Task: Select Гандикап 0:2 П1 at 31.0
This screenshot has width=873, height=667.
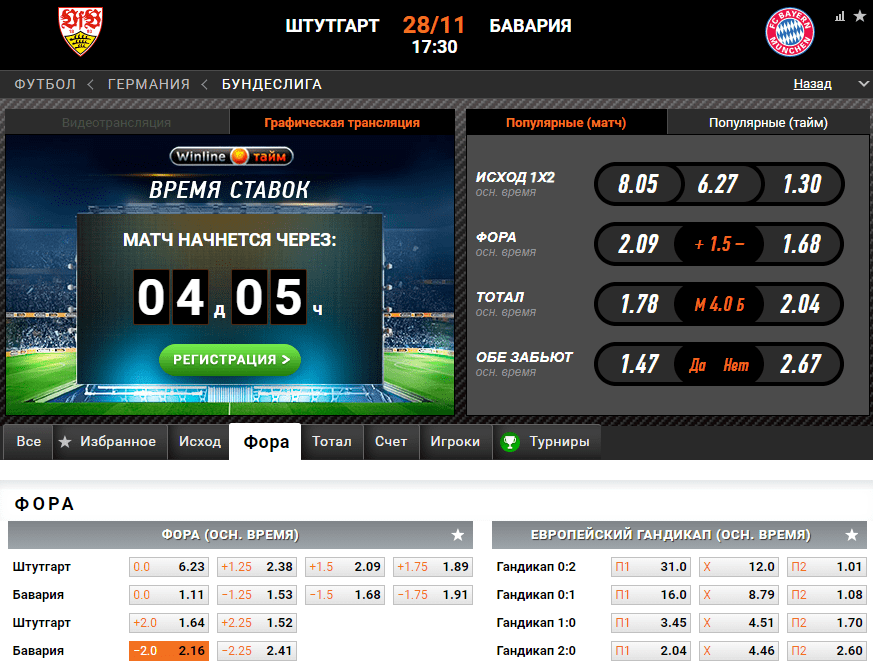Action: coord(651,567)
